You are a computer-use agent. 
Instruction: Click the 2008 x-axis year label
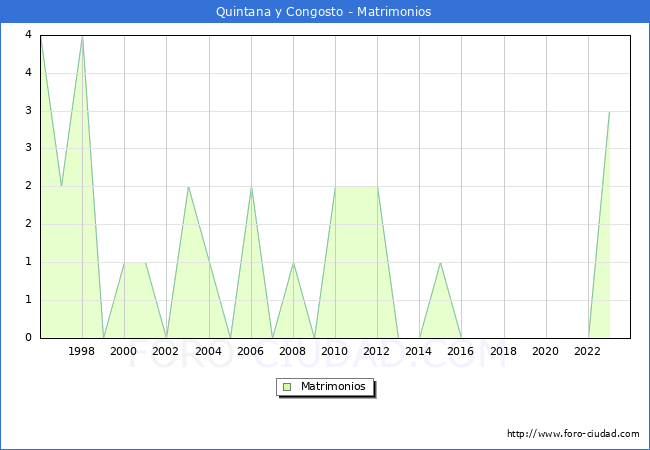[292, 351]
